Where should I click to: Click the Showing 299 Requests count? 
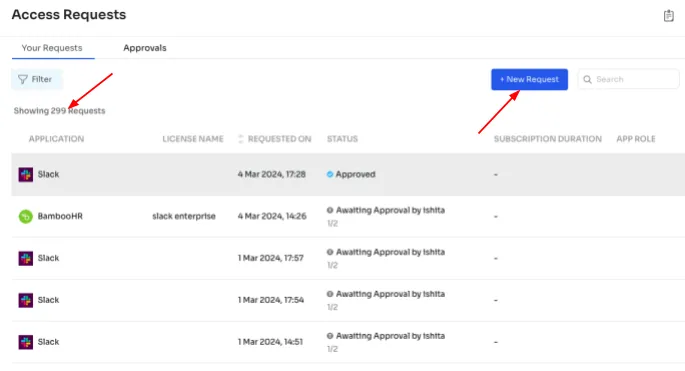click(x=59, y=111)
